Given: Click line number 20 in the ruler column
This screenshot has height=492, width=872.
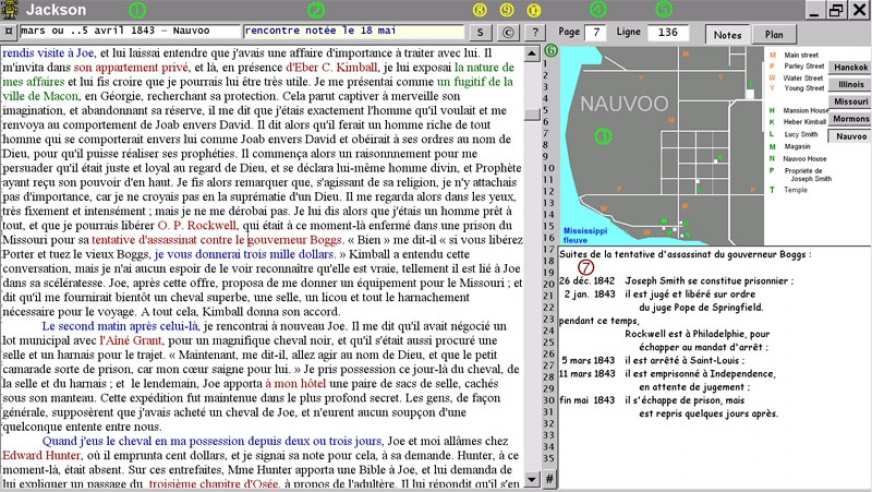Looking at the screenshot, I should (x=549, y=284).
